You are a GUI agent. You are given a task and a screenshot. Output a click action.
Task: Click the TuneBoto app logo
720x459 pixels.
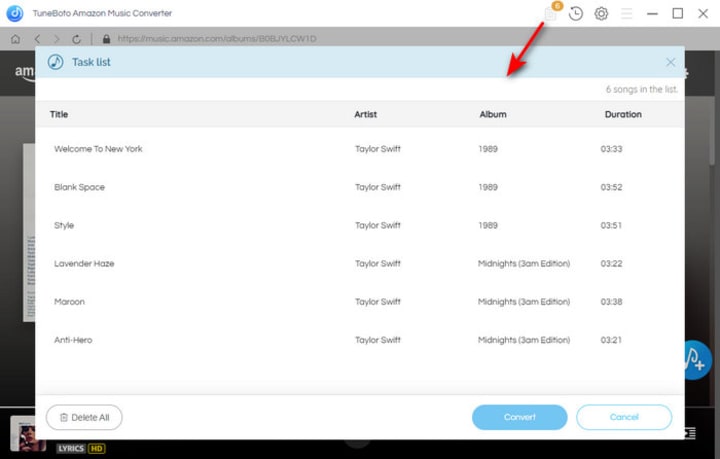(x=15, y=13)
